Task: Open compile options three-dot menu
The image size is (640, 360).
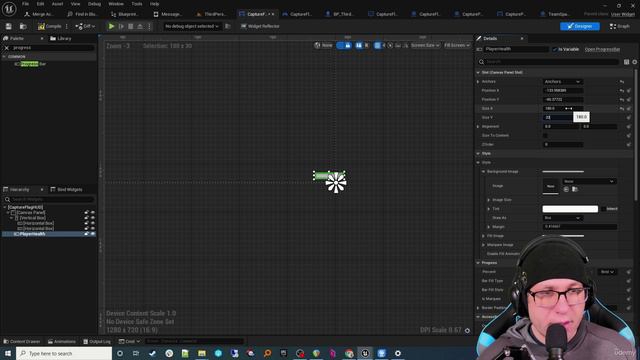Action: pyautogui.click(x=67, y=26)
